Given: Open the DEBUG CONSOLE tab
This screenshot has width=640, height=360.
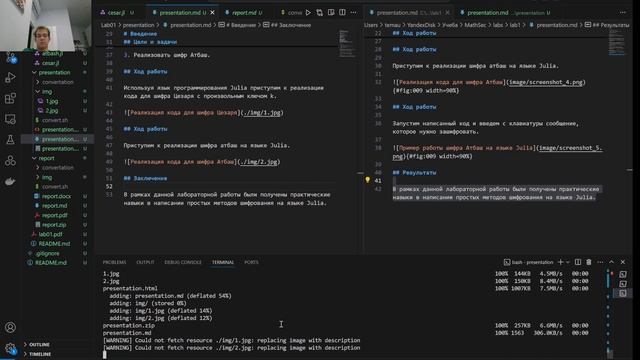Looking at the screenshot, I should click(183, 262).
